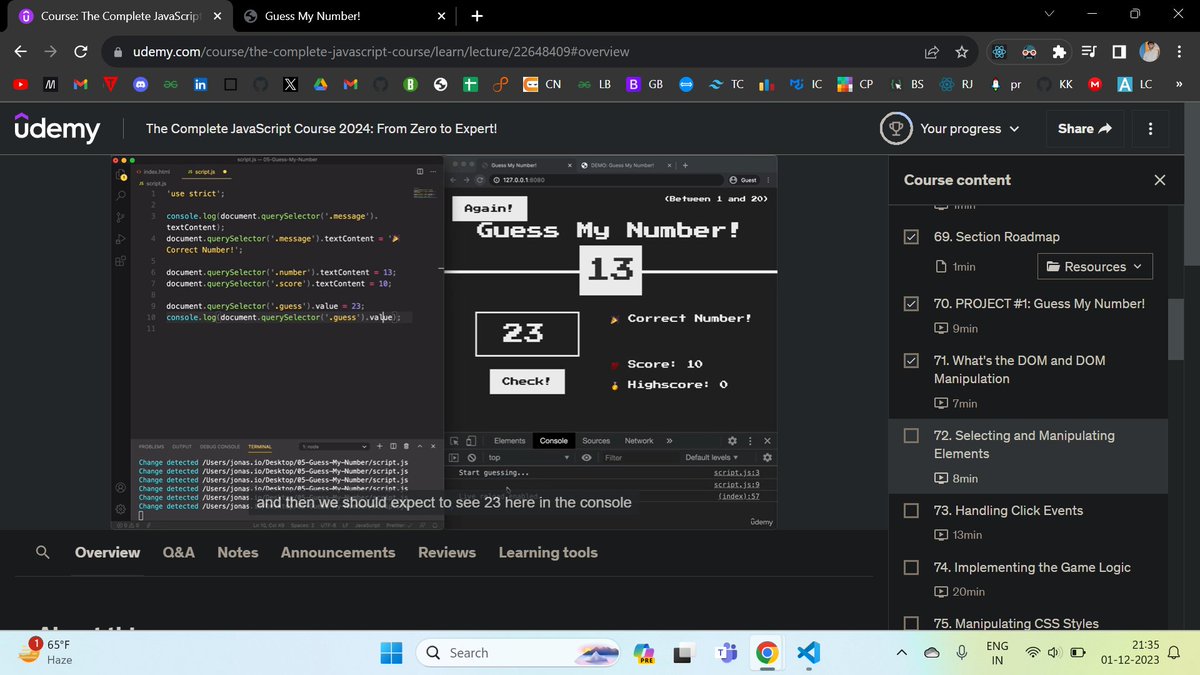Click the reload page button

point(81,51)
